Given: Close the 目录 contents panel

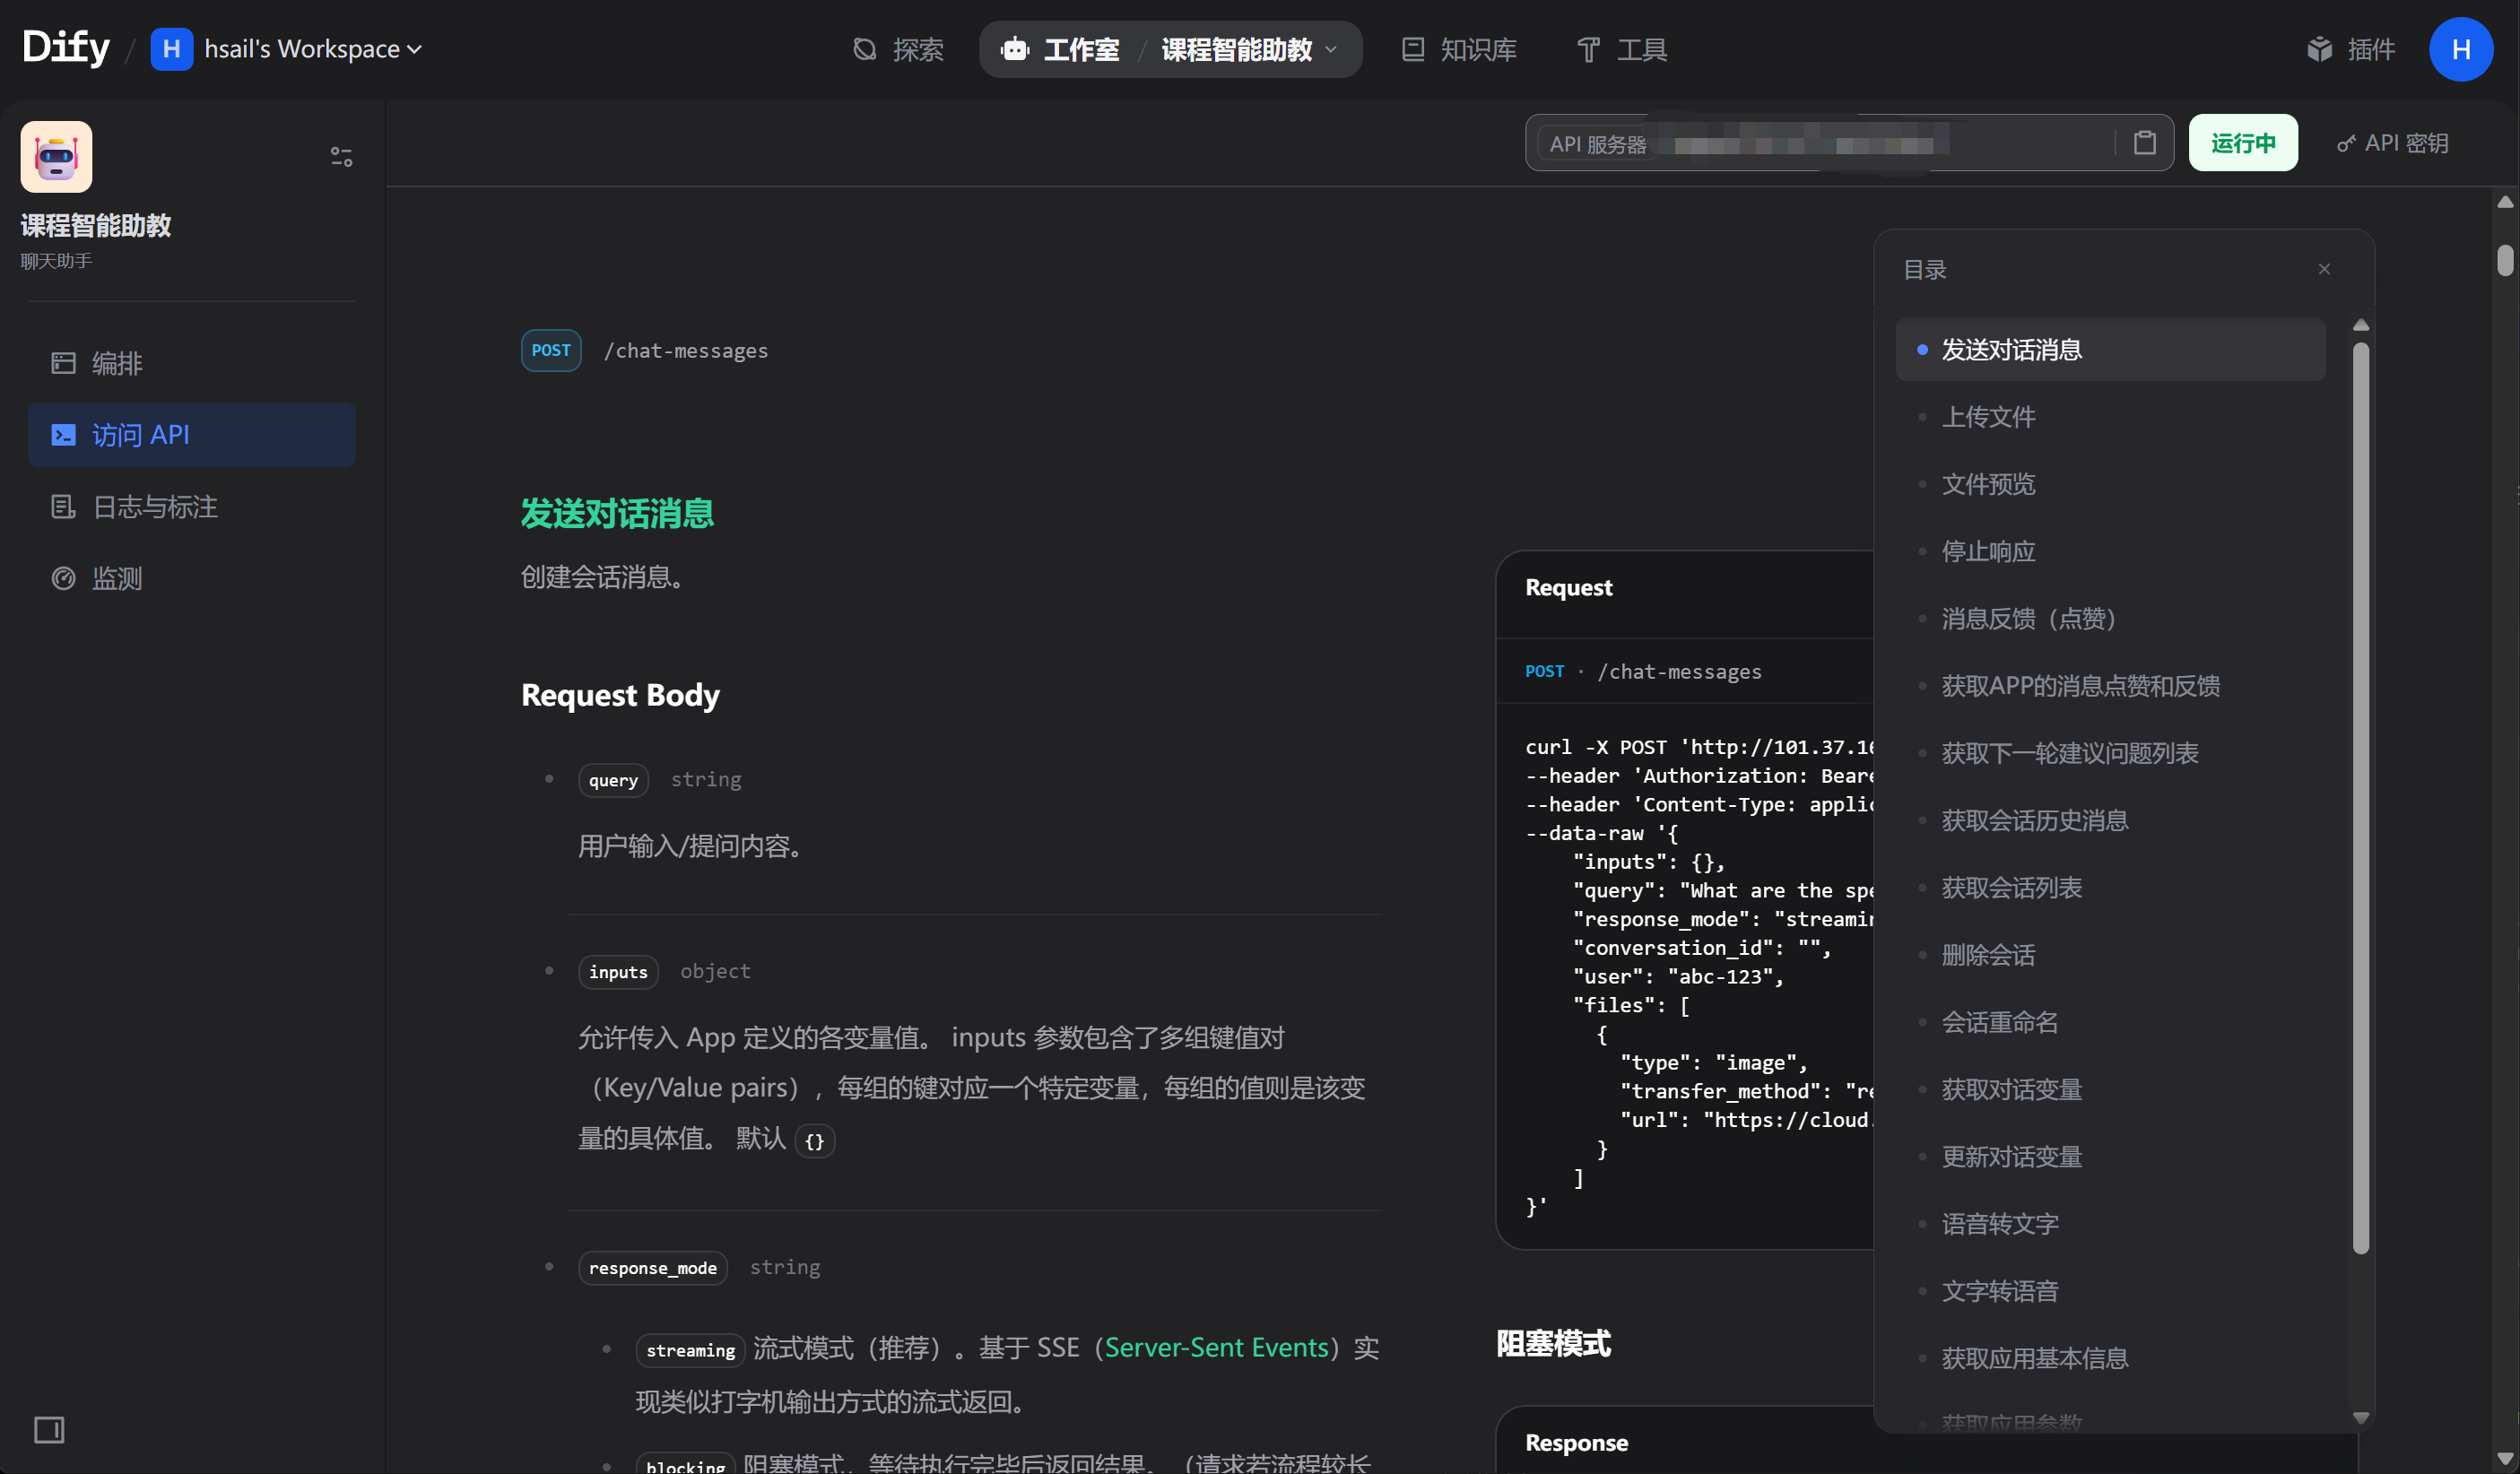Looking at the screenshot, I should click(x=2324, y=269).
